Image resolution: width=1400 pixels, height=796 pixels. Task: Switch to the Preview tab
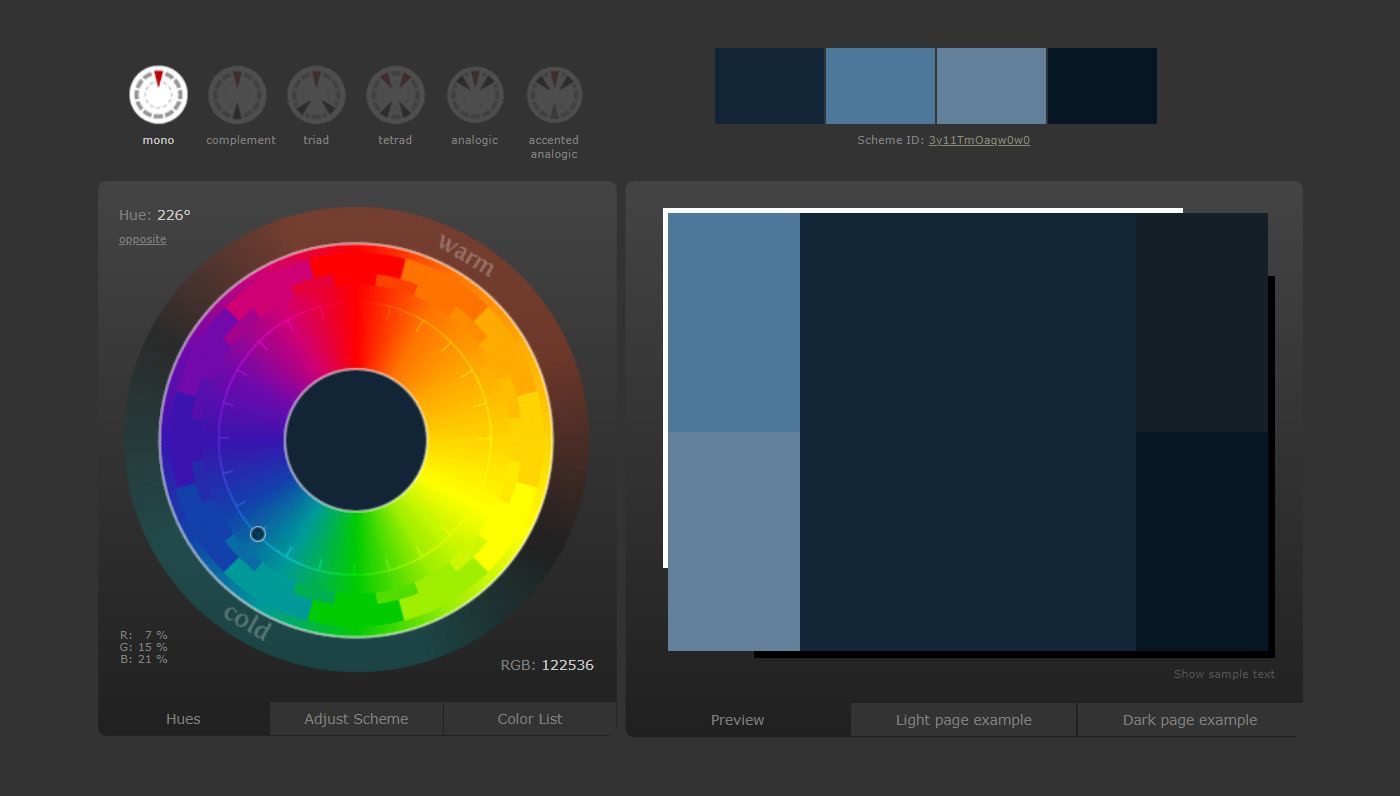click(x=737, y=720)
